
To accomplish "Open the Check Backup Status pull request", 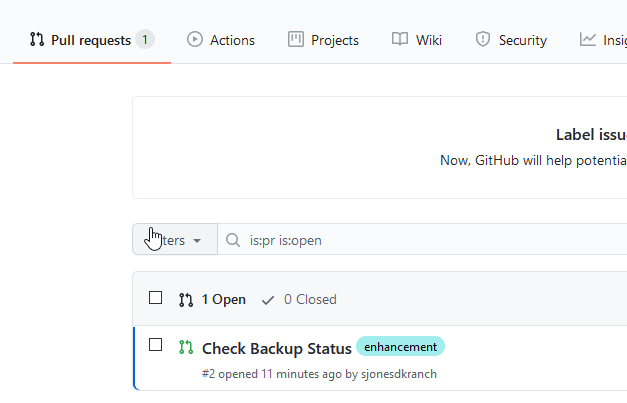I will coord(277,348).
